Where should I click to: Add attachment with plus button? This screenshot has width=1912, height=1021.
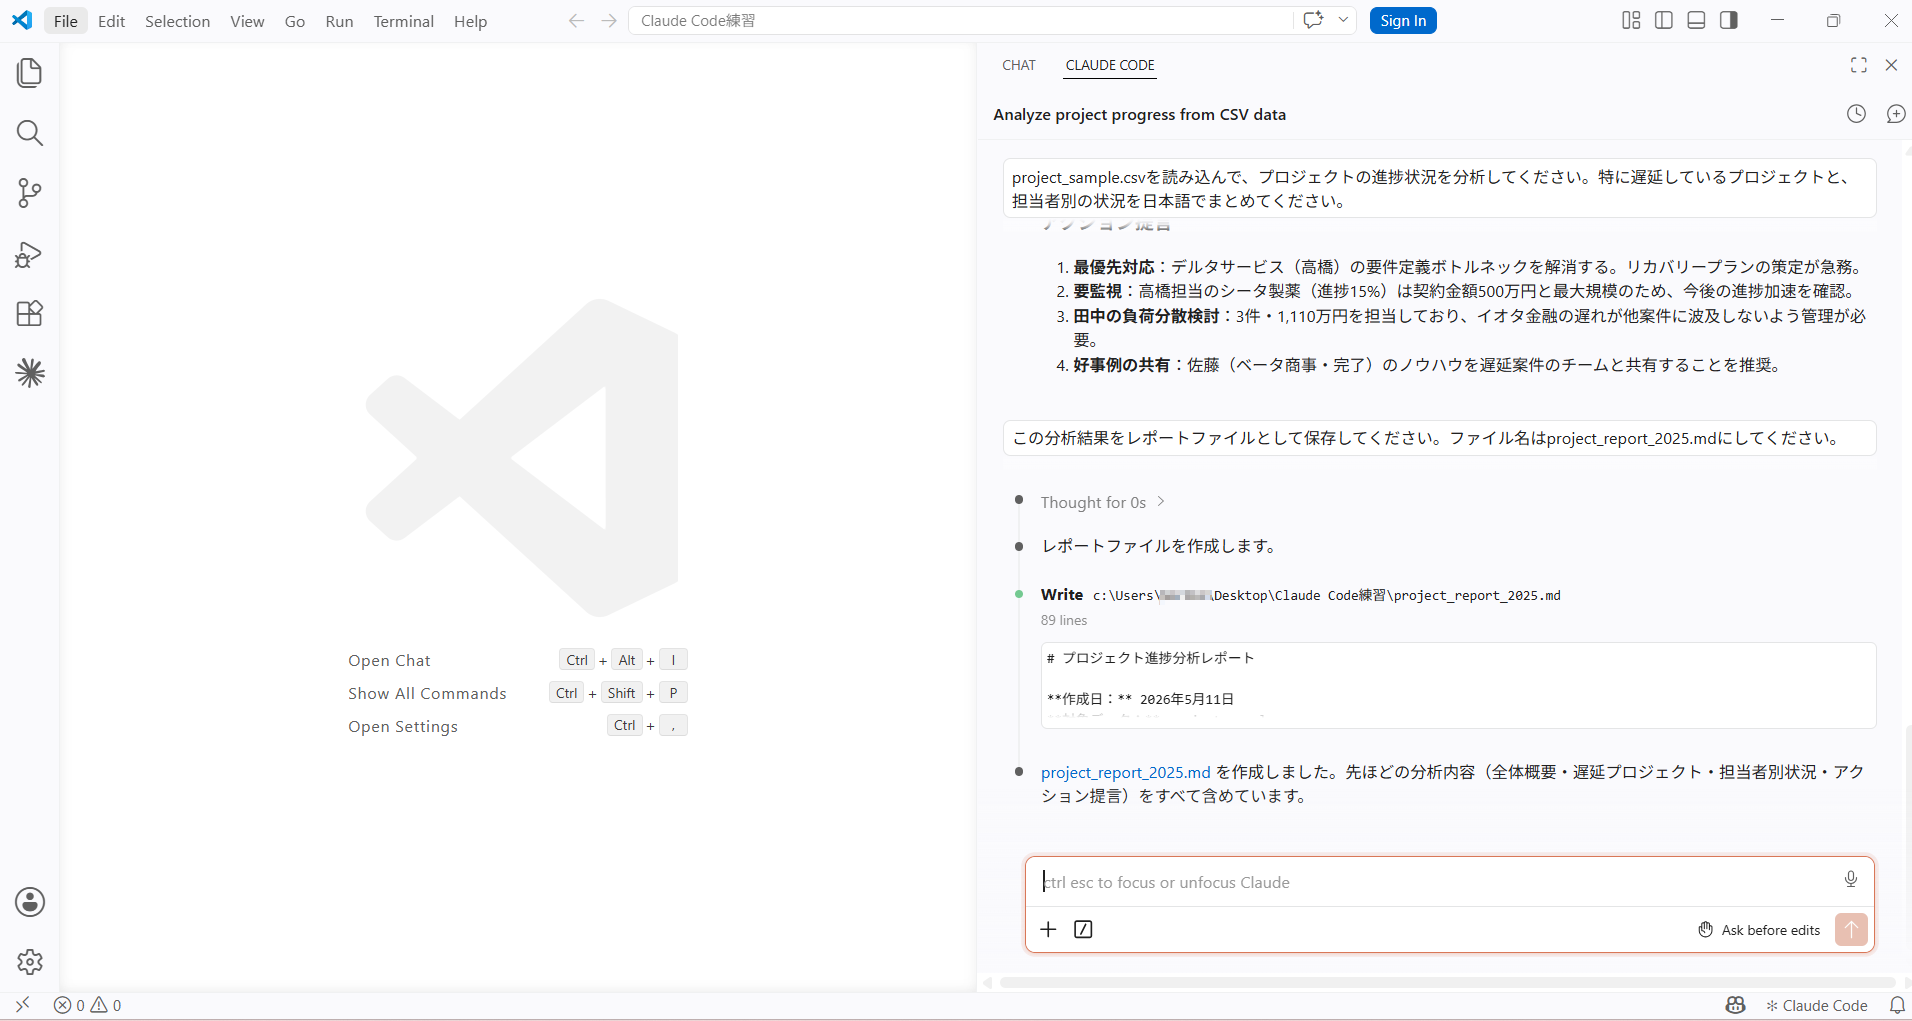coord(1048,929)
